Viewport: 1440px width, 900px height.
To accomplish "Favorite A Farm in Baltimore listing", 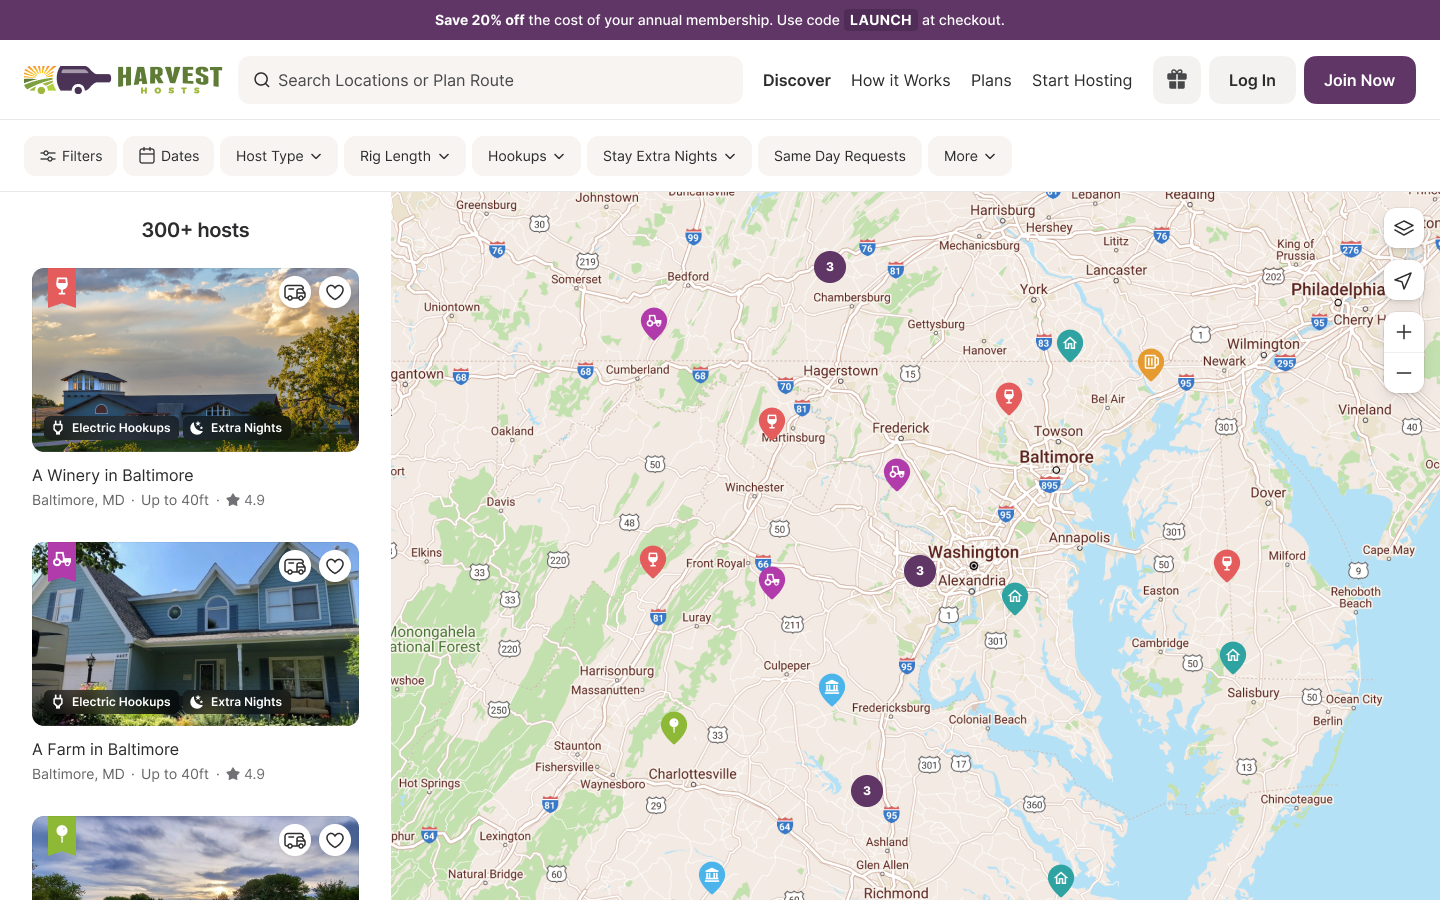I will (335, 566).
